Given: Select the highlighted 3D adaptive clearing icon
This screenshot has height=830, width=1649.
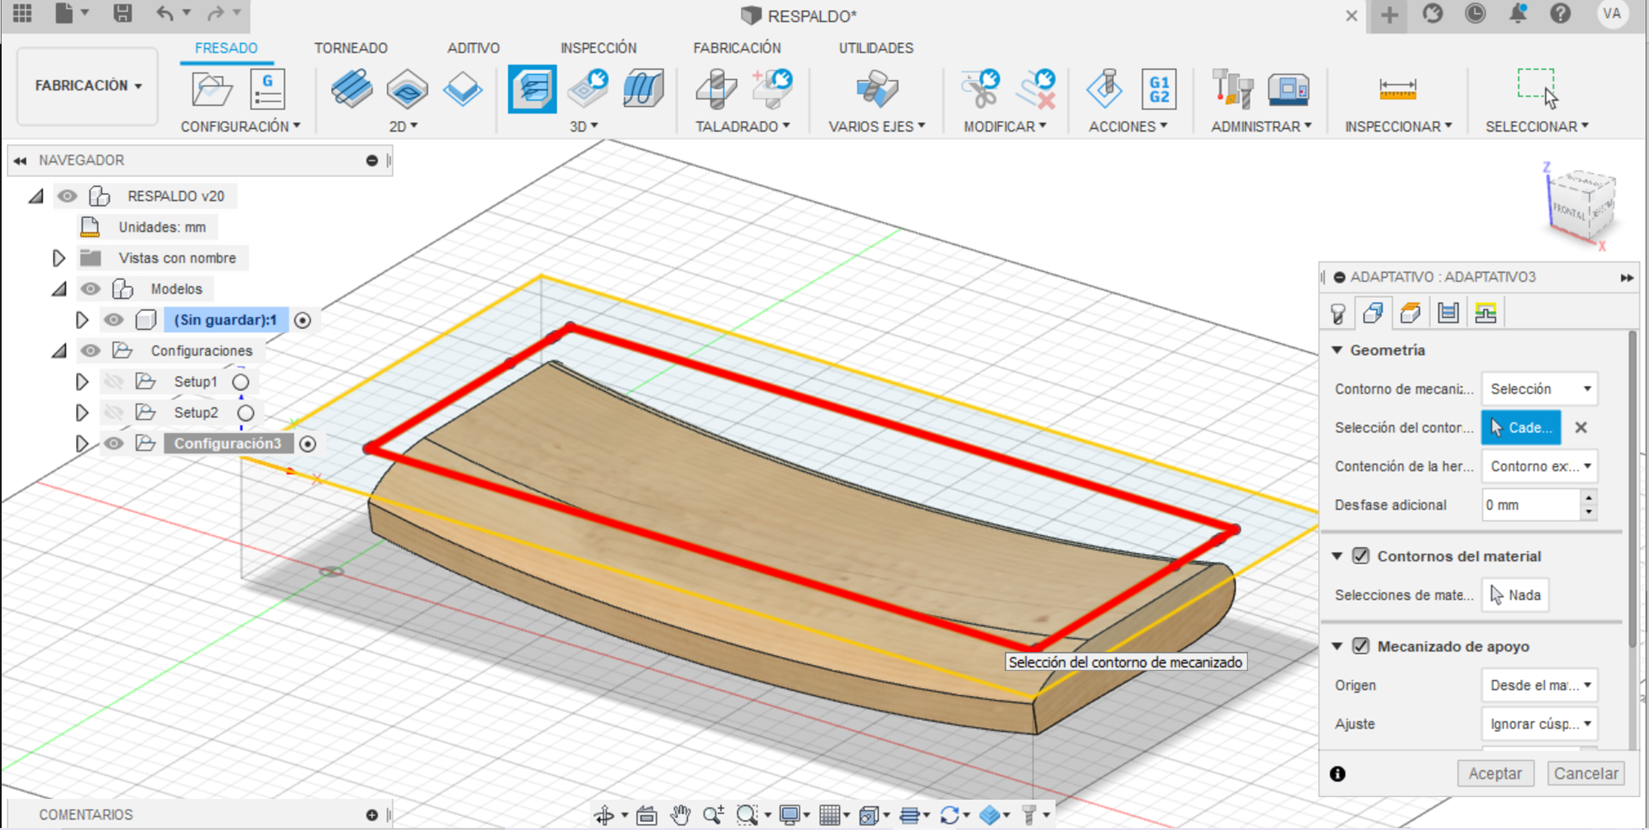Looking at the screenshot, I should click(x=532, y=90).
